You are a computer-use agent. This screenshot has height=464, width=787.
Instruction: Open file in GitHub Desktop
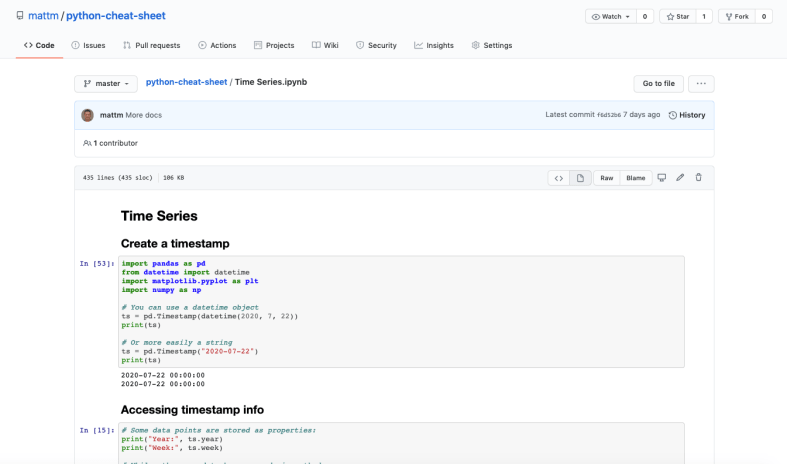(x=661, y=178)
